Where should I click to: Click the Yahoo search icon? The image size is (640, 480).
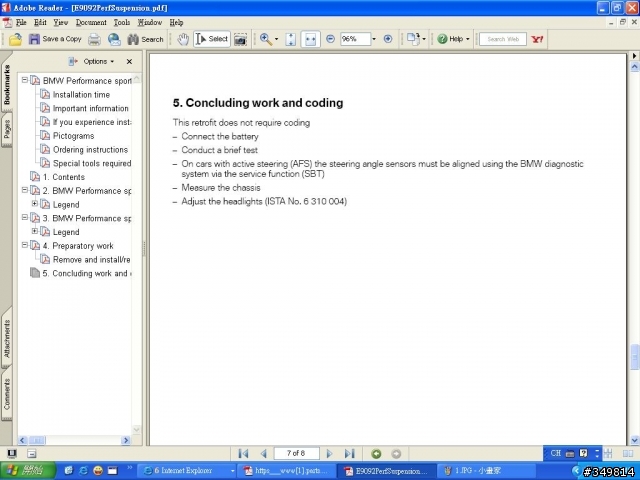point(537,39)
